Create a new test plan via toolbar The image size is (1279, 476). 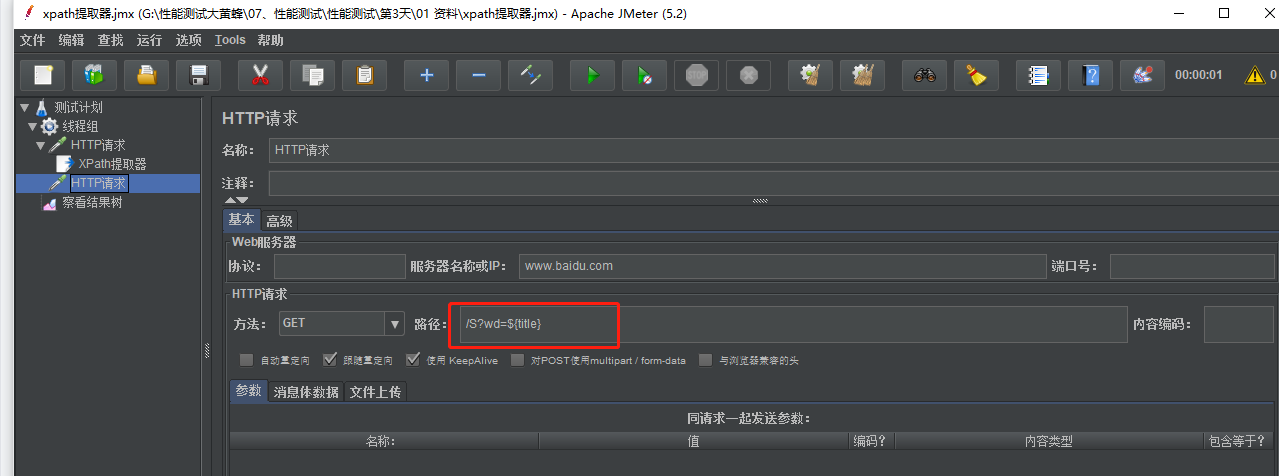click(43, 75)
